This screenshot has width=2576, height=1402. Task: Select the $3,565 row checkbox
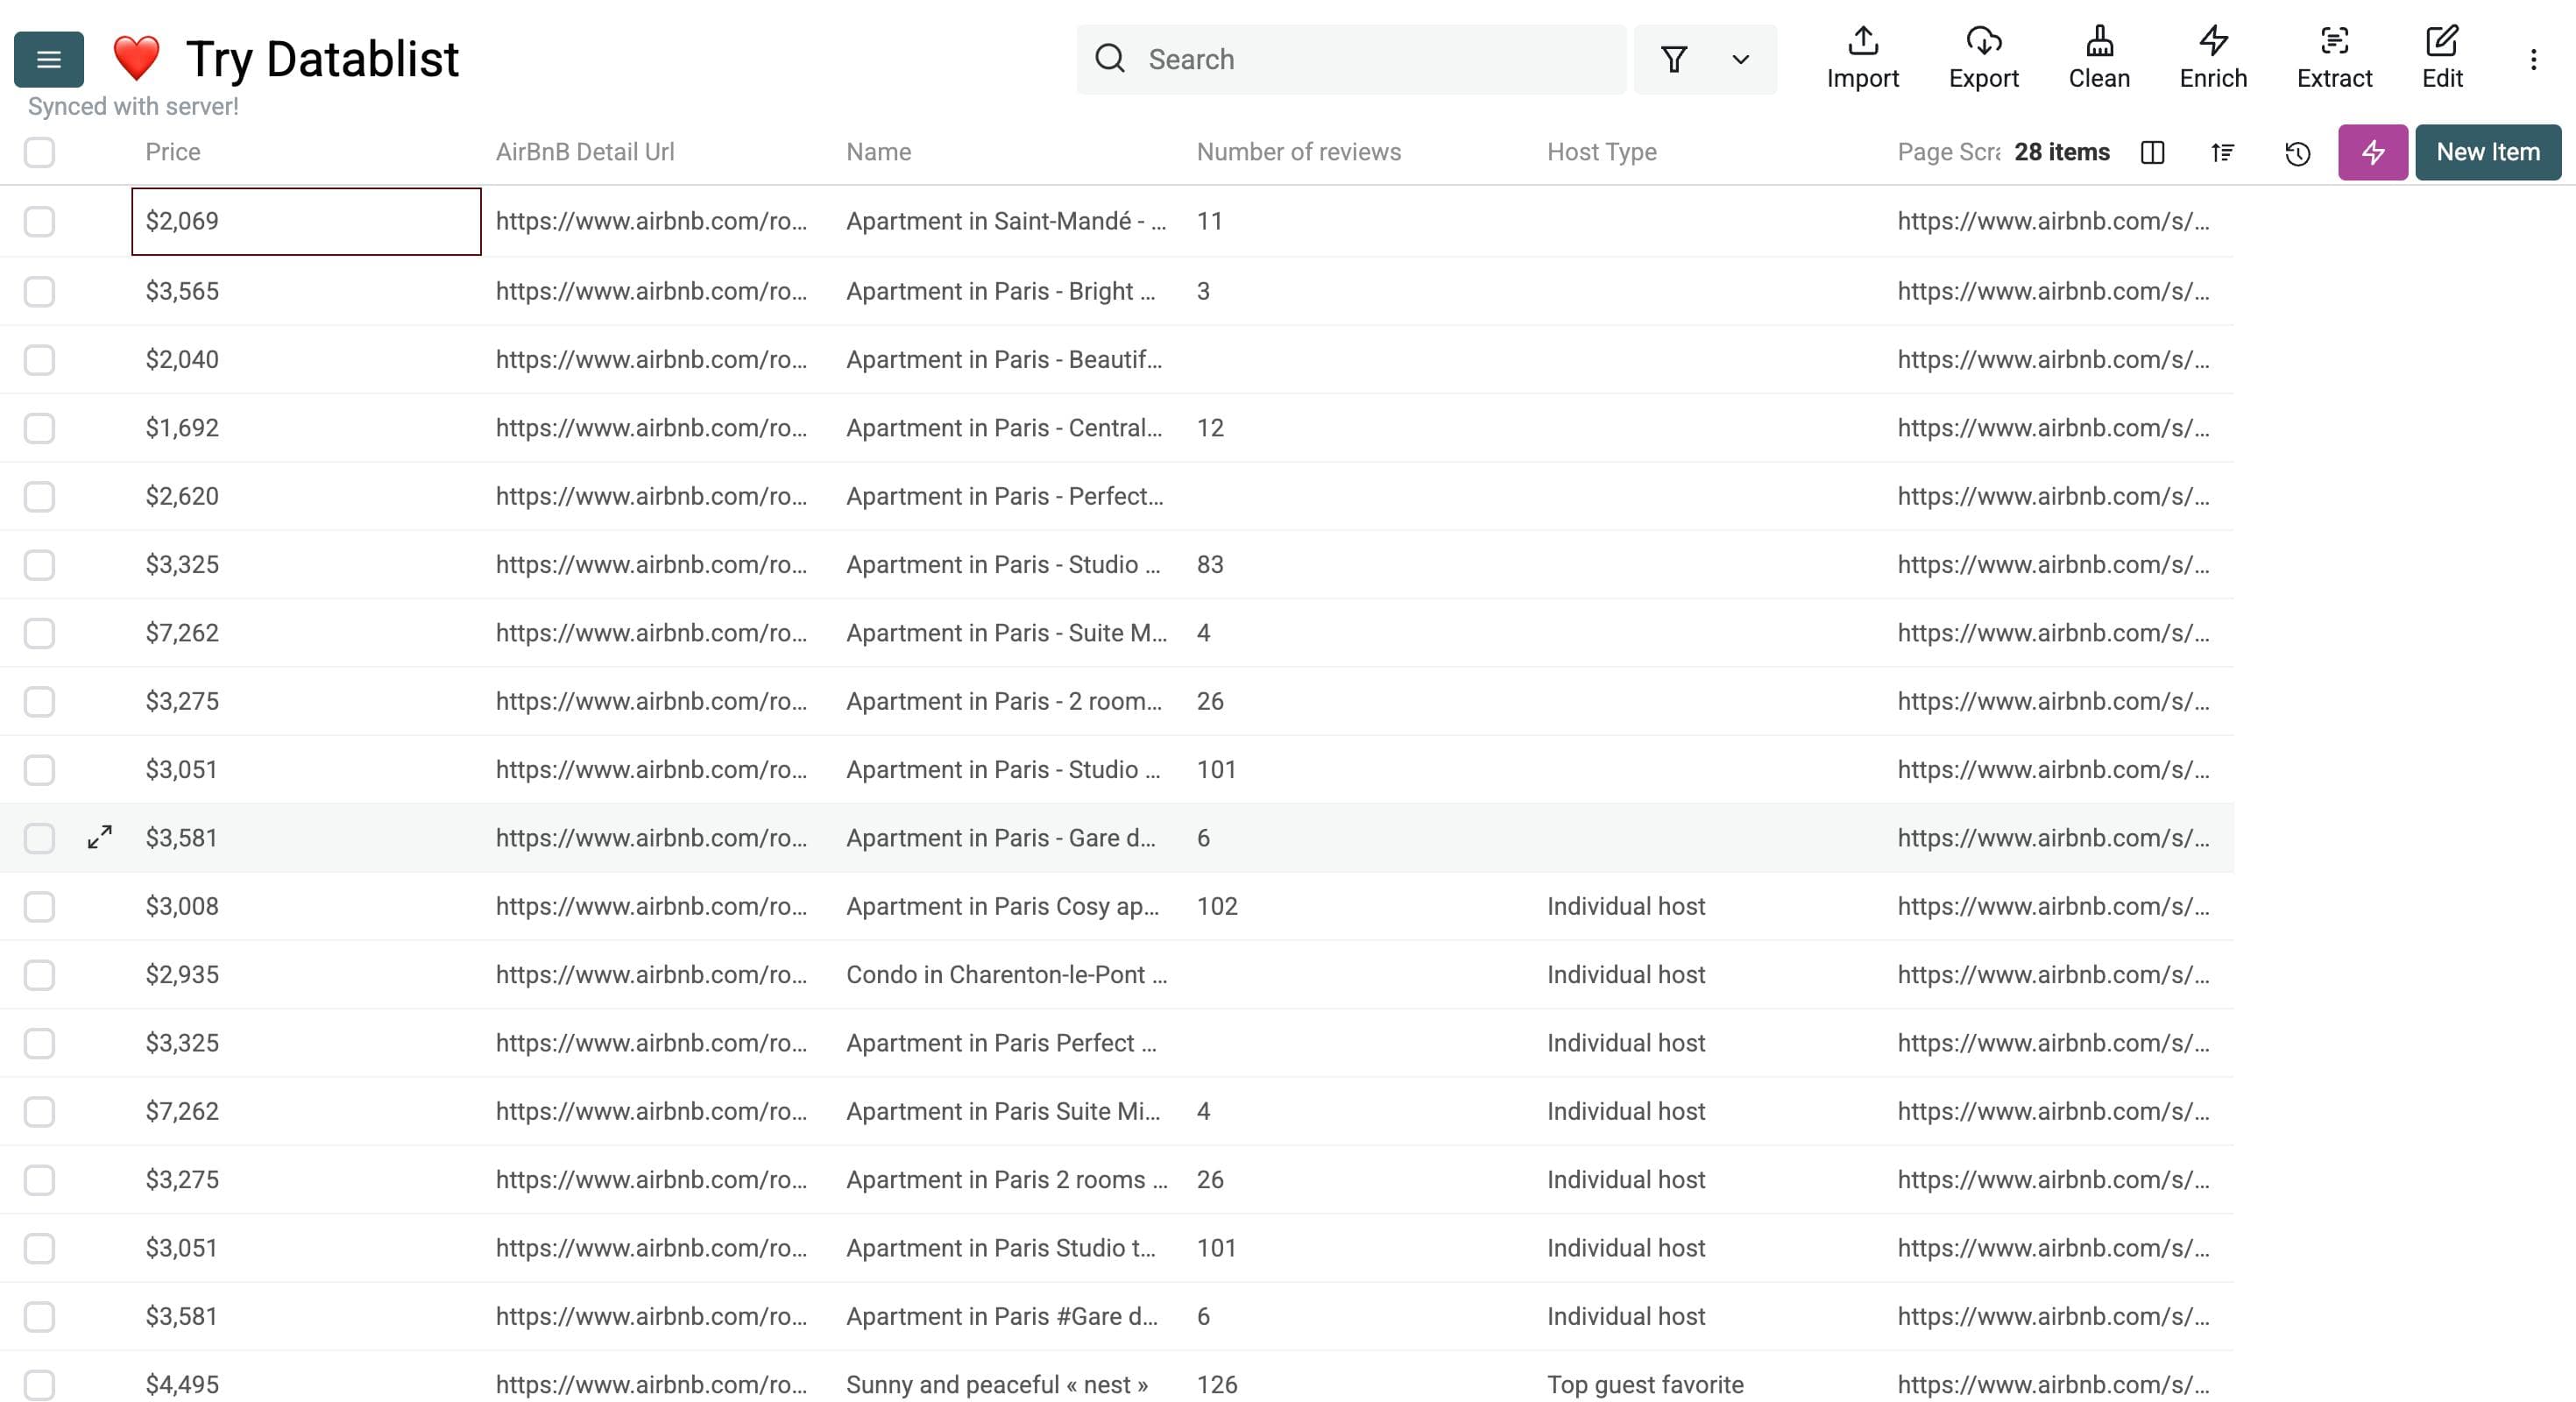click(x=39, y=291)
